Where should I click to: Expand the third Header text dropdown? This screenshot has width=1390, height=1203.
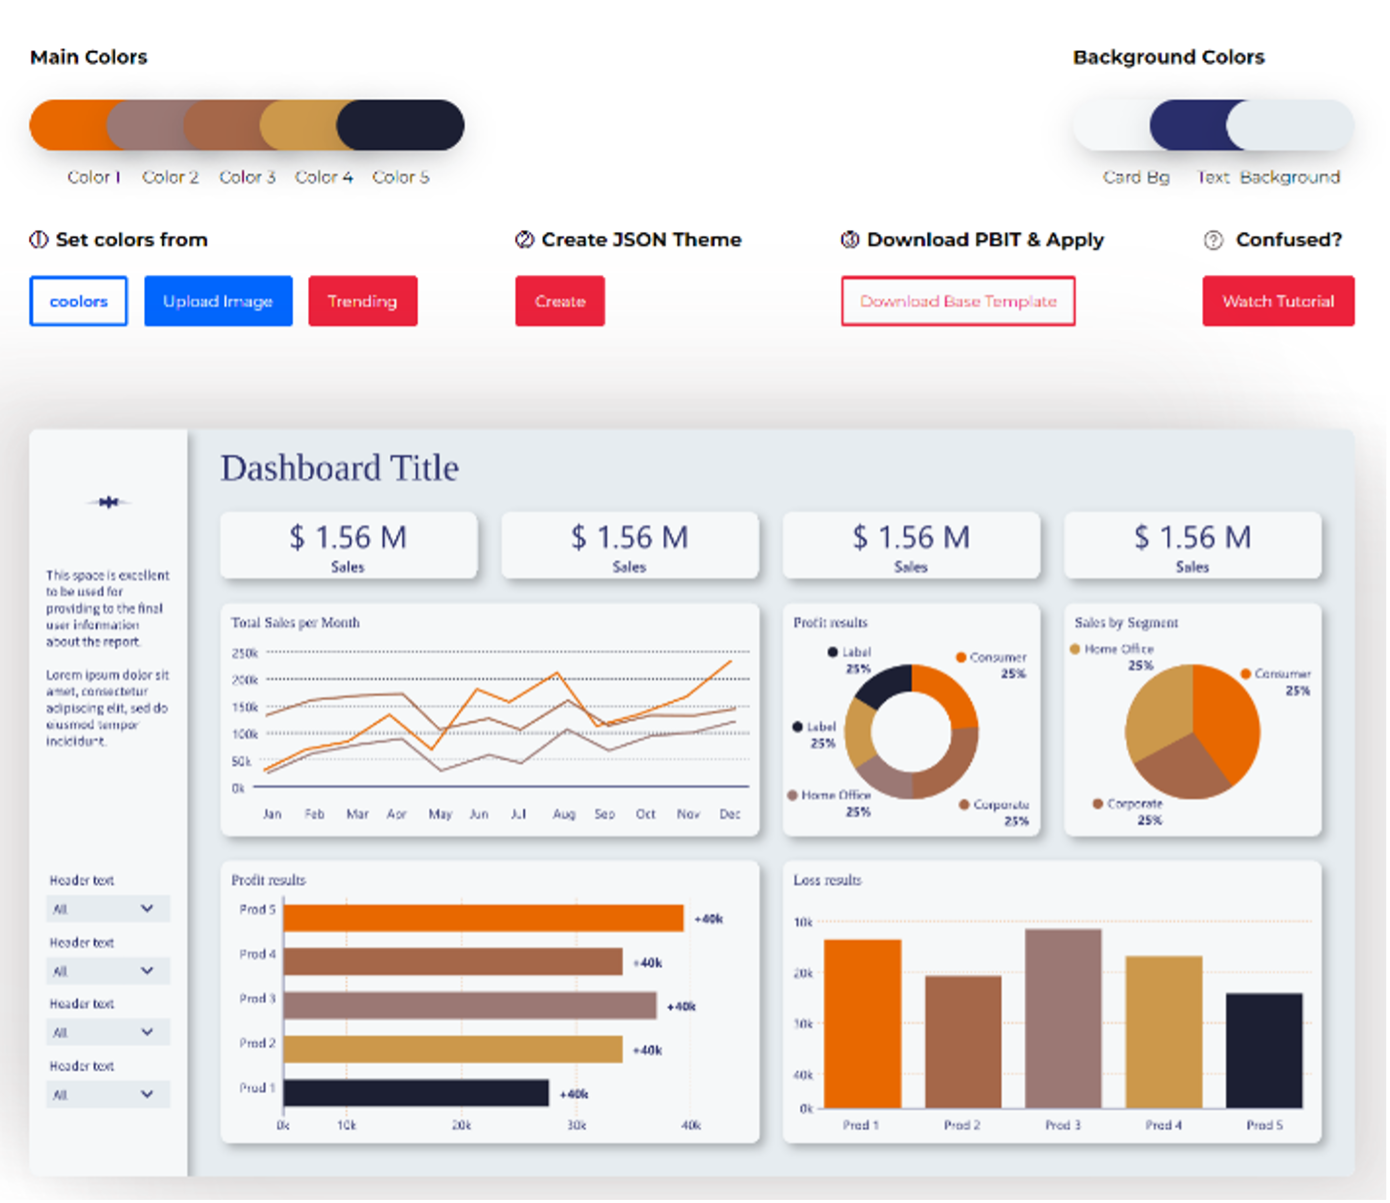tap(108, 1032)
